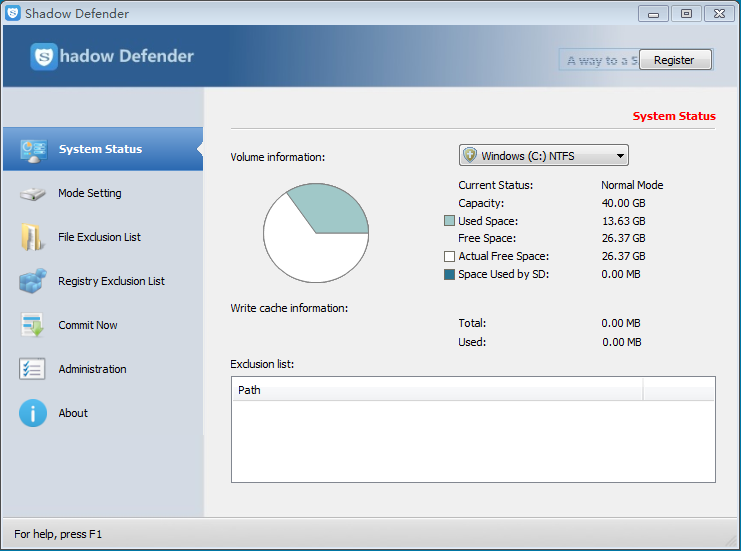Click the Mode Setting drive icon
The width and height of the screenshot is (741, 551).
tap(33, 194)
